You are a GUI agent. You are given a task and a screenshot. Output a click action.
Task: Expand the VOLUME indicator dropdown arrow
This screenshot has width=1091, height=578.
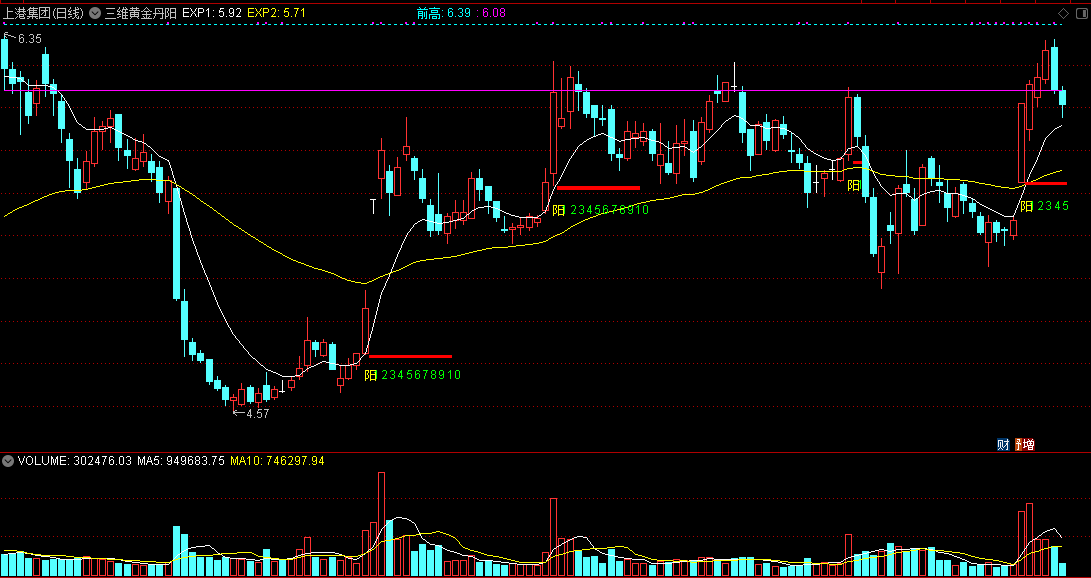click(x=8, y=460)
